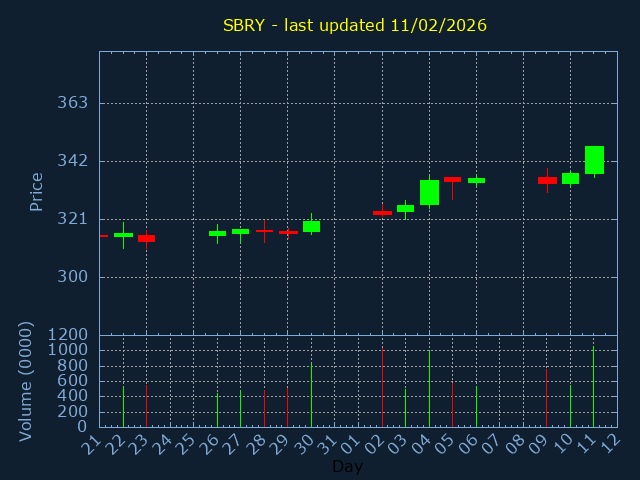This screenshot has width=640, height=480.
Task: Select the Volume (0000) axis title
Action: pyautogui.click(x=26, y=381)
